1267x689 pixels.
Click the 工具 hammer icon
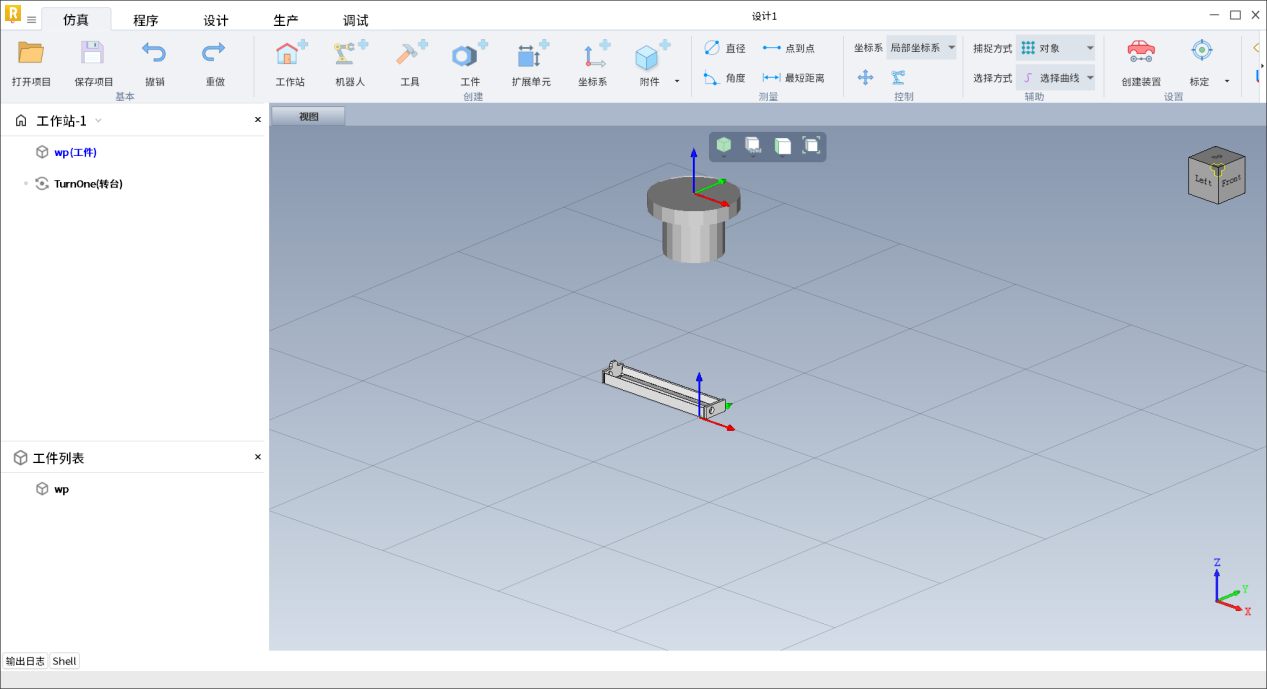pyautogui.click(x=410, y=55)
